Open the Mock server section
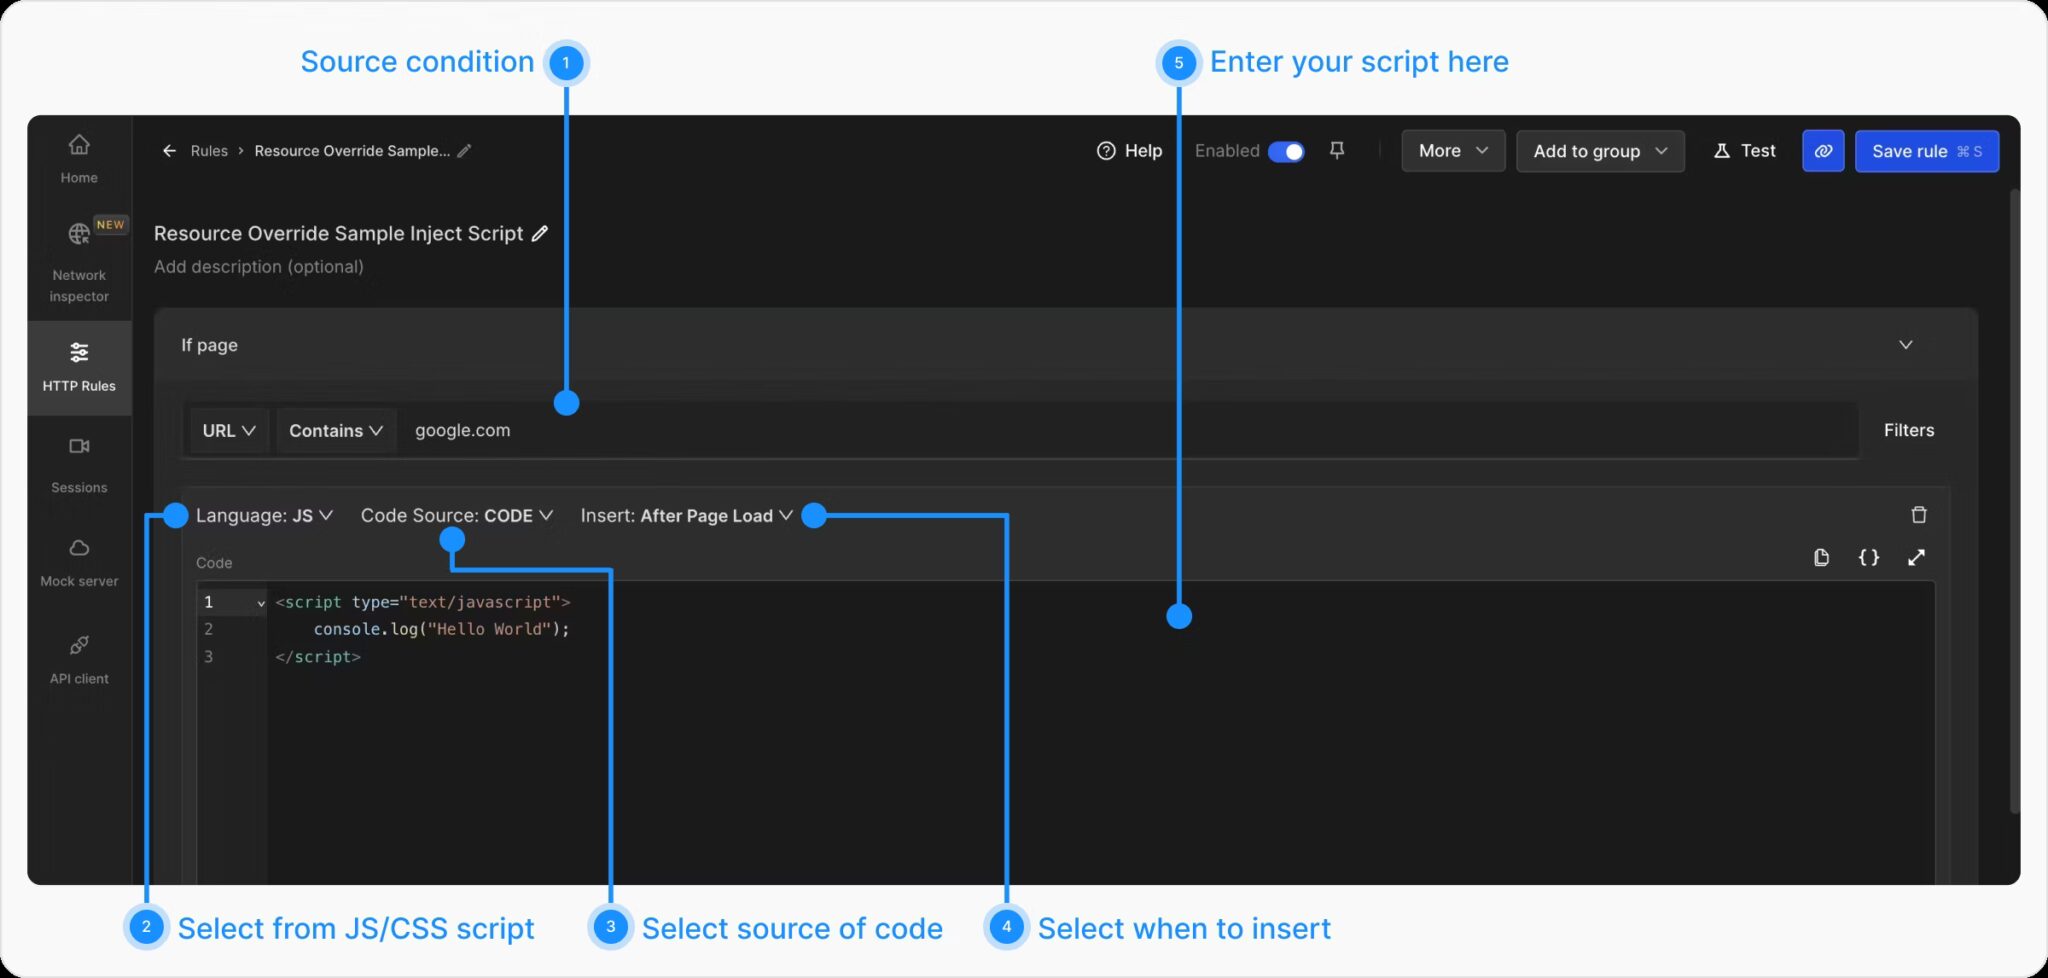Image resolution: width=2048 pixels, height=978 pixels. point(78,560)
